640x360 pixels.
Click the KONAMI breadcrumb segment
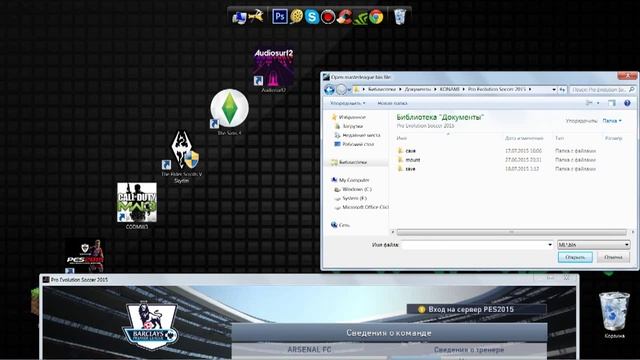coord(449,89)
